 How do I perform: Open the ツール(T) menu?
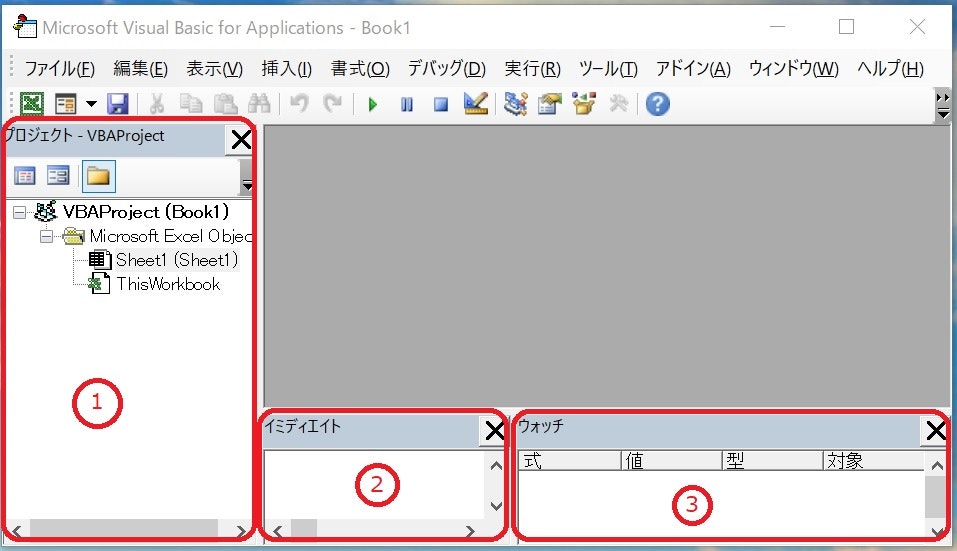tap(608, 68)
